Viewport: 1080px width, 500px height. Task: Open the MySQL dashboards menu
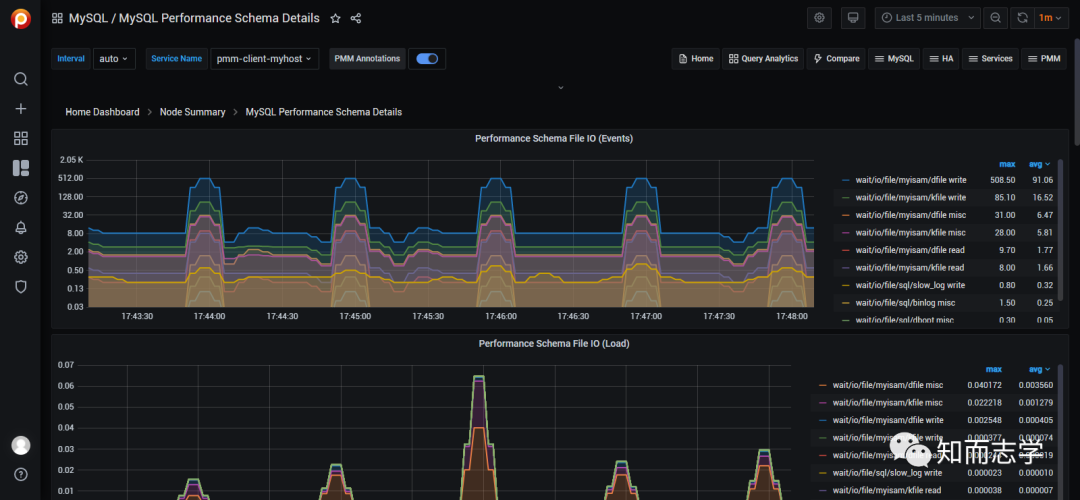tap(893, 59)
